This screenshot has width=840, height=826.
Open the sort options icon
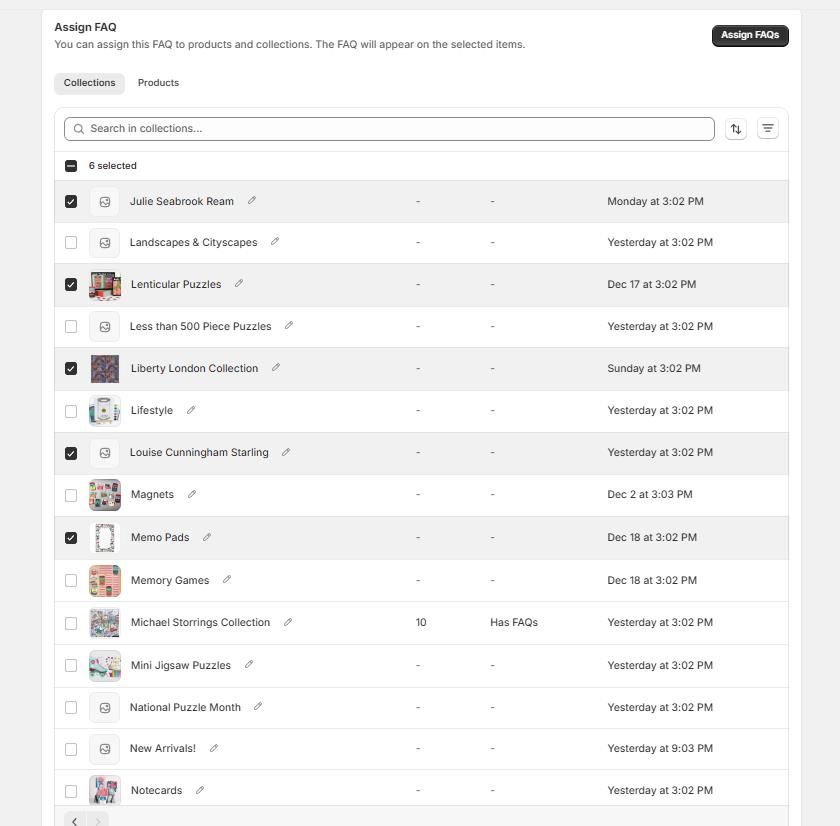[736, 128]
